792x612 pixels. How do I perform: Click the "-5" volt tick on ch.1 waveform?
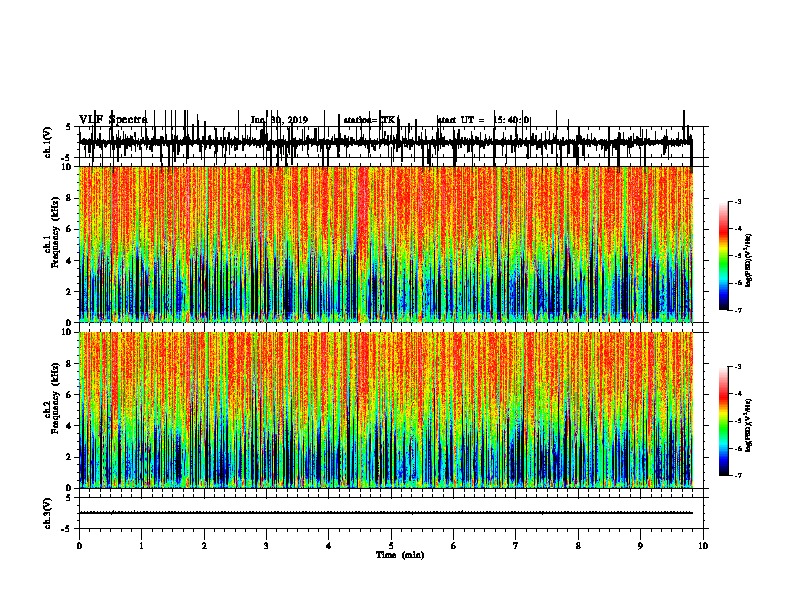(67, 158)
